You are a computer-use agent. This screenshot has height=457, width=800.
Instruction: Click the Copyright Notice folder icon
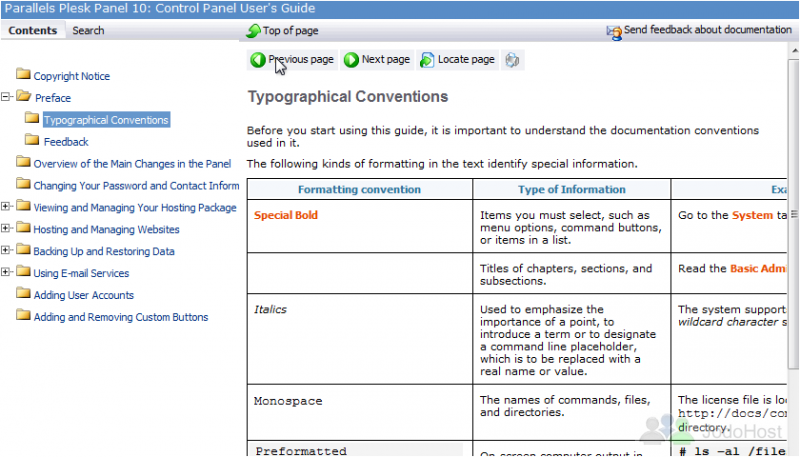[x=23, y=74]
